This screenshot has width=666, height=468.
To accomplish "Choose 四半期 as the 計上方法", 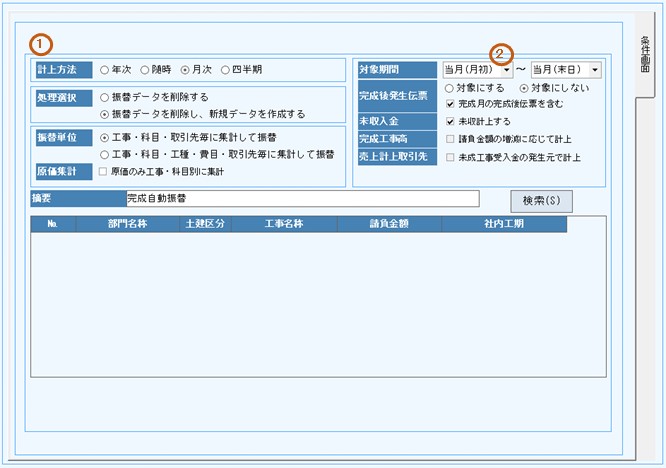I will click(225, 70).
